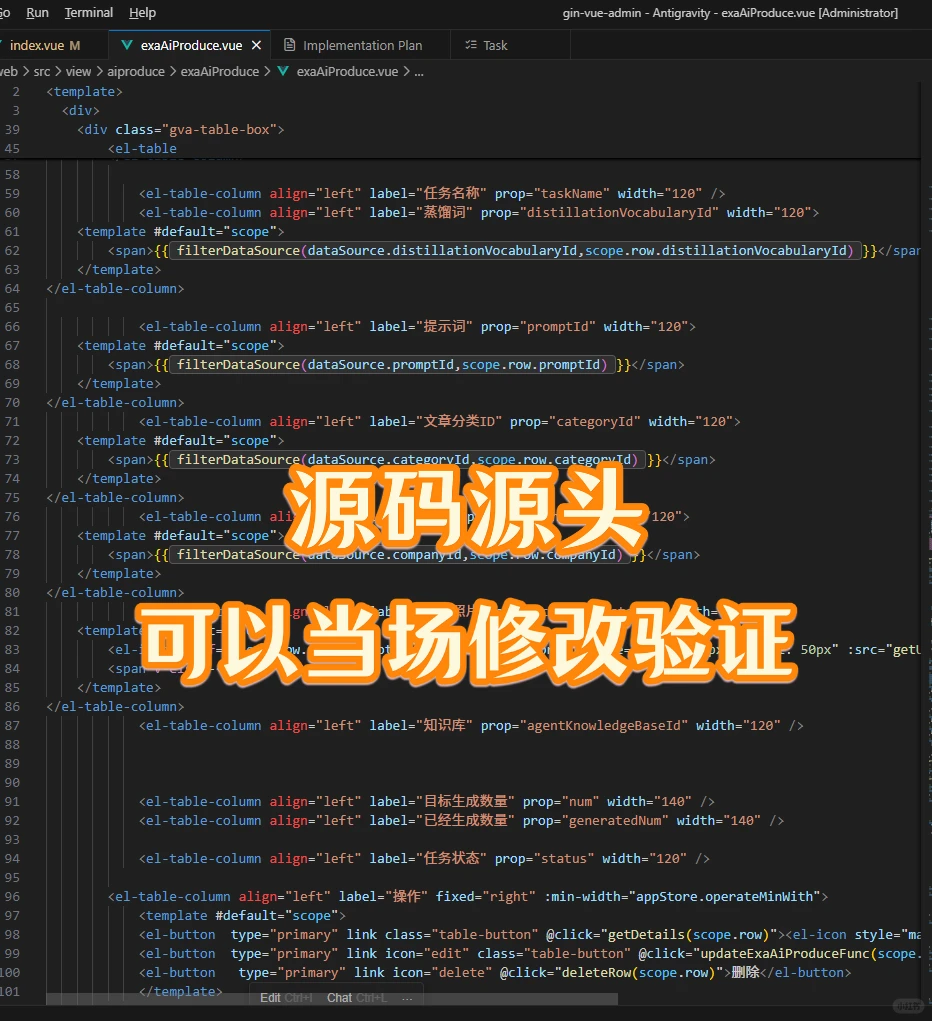The height and width of the screenshot is (1021, 932).
Task: Click the document icon beside Implementation Plan
Action: (287, 44)
